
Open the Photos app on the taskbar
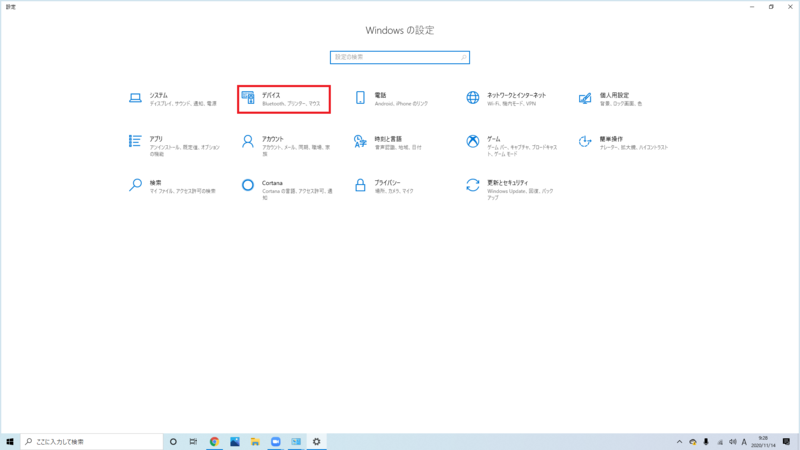[235, 442]
